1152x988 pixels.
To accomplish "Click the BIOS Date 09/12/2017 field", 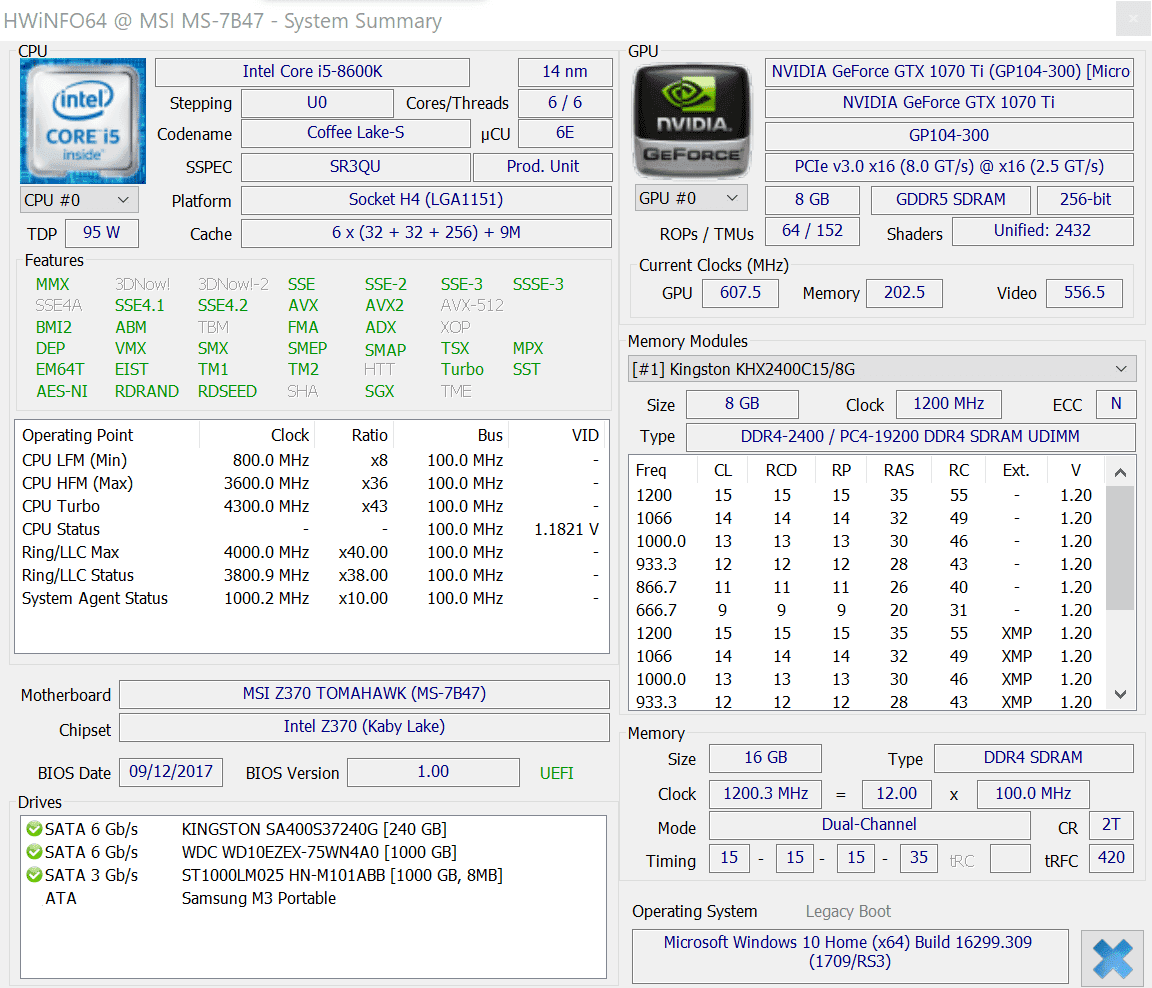I will [x=171, y=772].
